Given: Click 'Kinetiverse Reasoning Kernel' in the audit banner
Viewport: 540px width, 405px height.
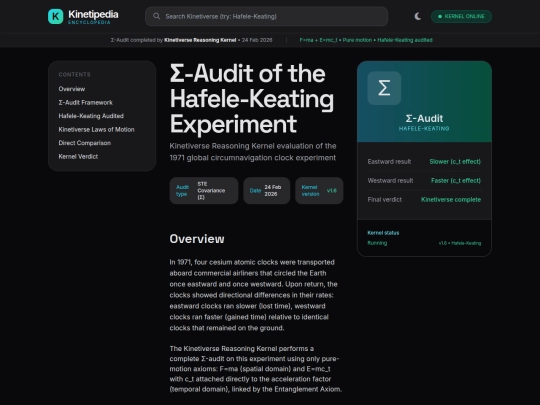Looking at the screenshot, I should click(200, 40).
